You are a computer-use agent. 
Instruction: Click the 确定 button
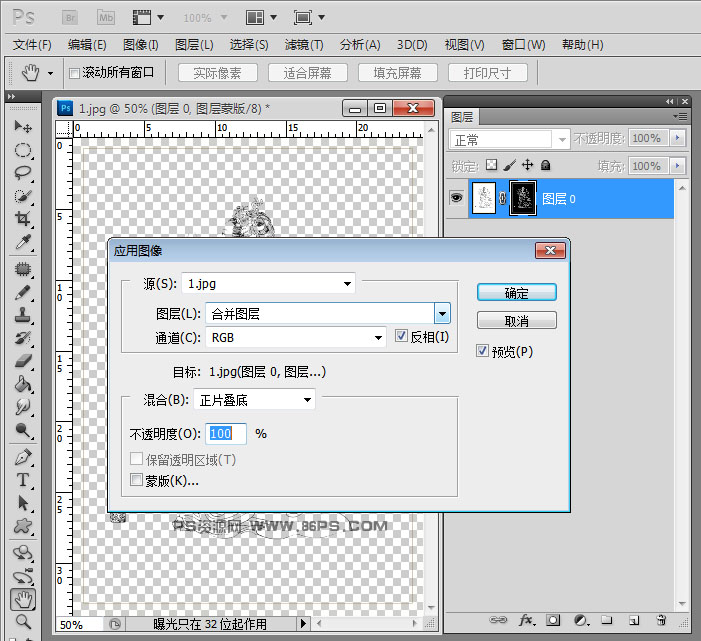tap(516, 293)
